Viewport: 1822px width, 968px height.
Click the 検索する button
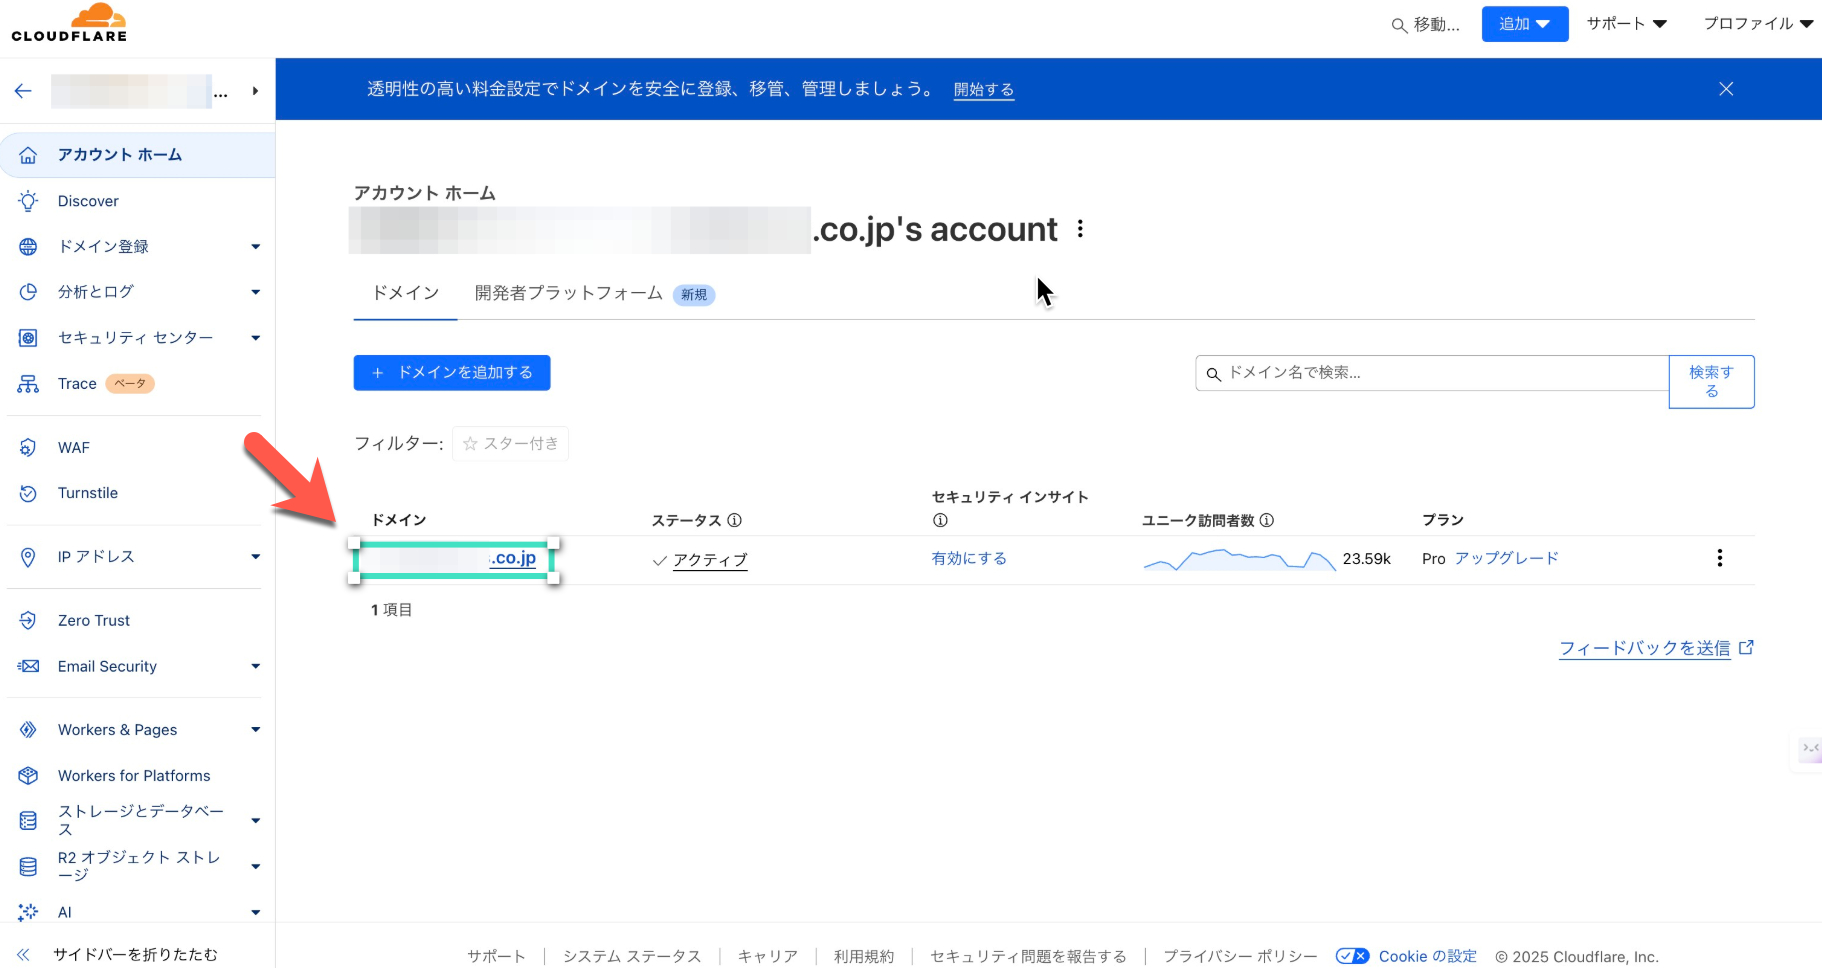pos(1711,382)
